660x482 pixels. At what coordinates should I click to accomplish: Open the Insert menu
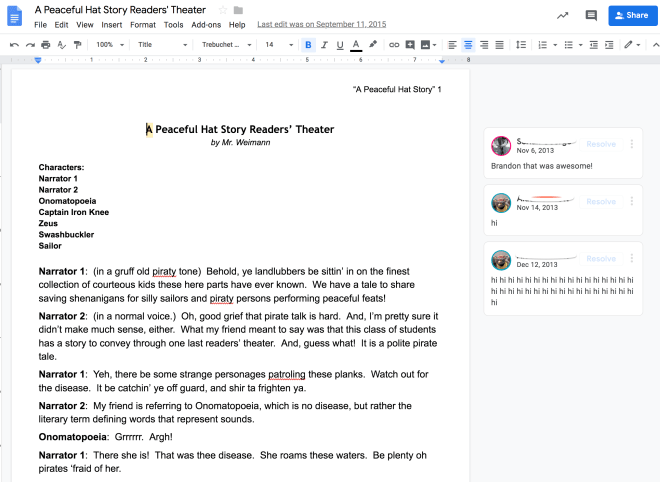pos(111,24)
